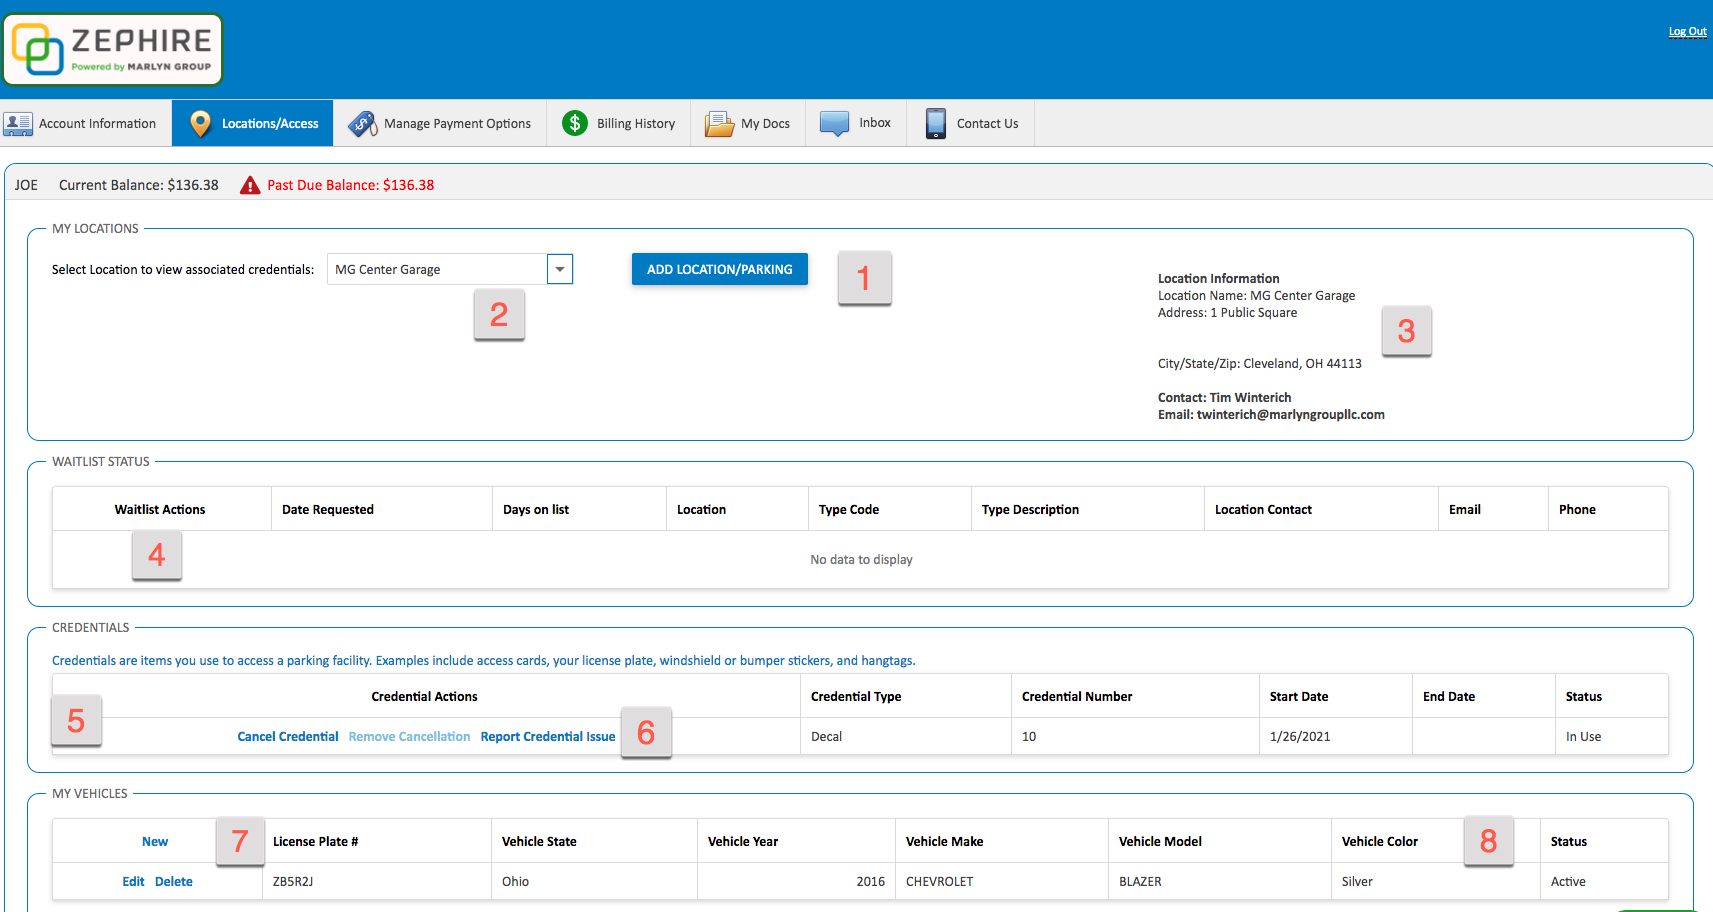Add a vehicle with the New link
Viewport: 1713px width, 912px height.
155,842
